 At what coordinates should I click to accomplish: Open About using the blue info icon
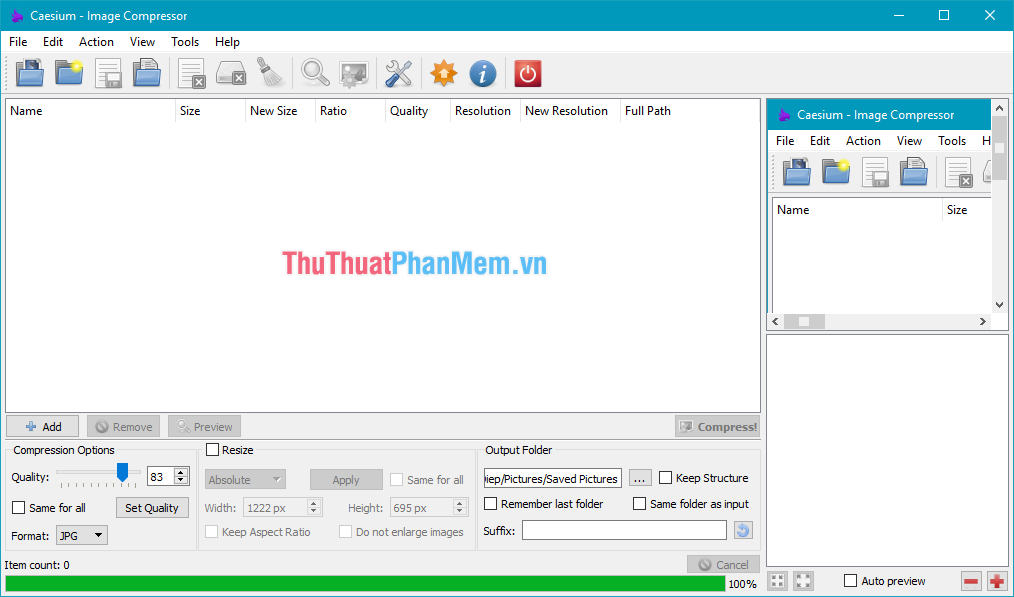click(482, 72)
